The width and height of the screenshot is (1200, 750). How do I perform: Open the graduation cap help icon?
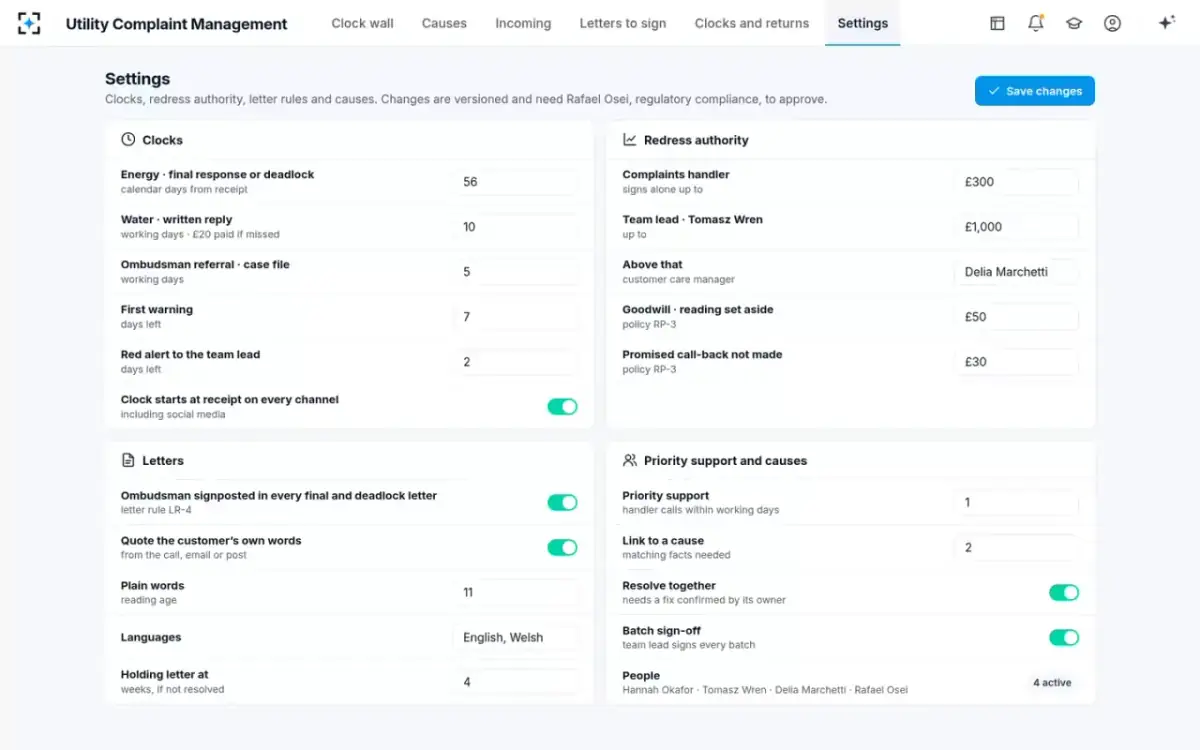pos(1074,23)
